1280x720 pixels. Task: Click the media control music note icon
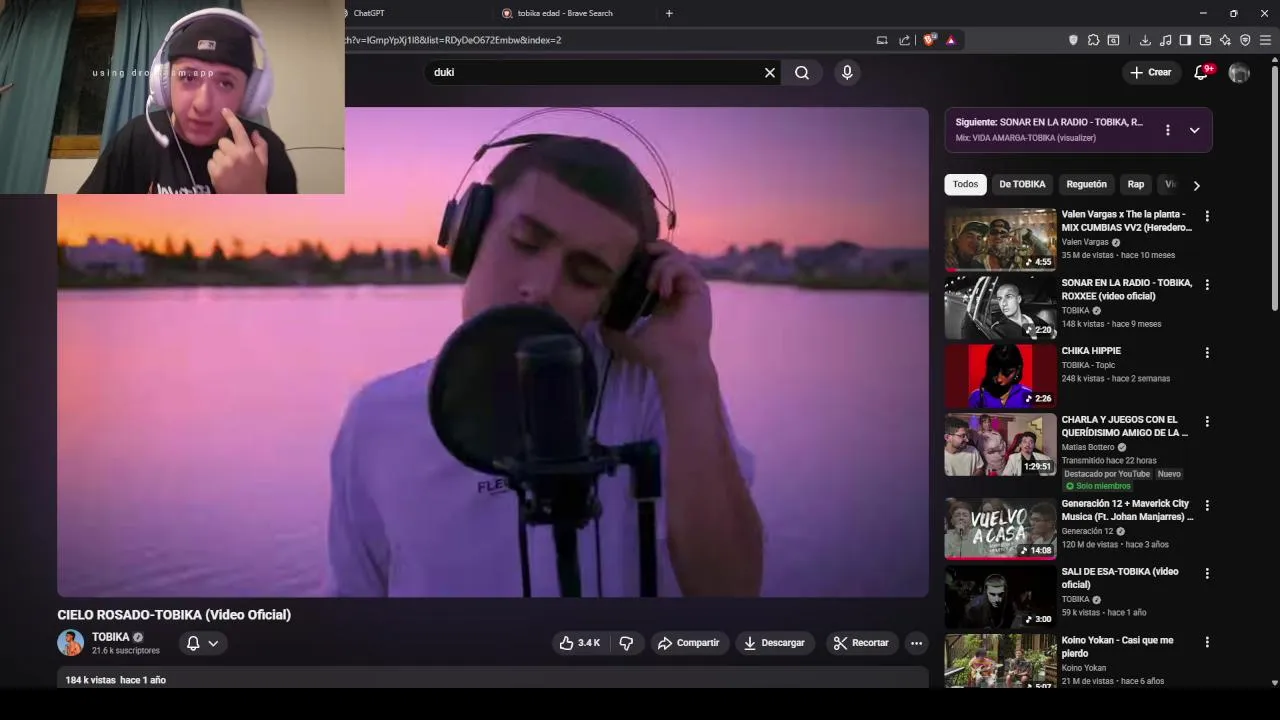pyautogui.click(x=1165, y=40)
